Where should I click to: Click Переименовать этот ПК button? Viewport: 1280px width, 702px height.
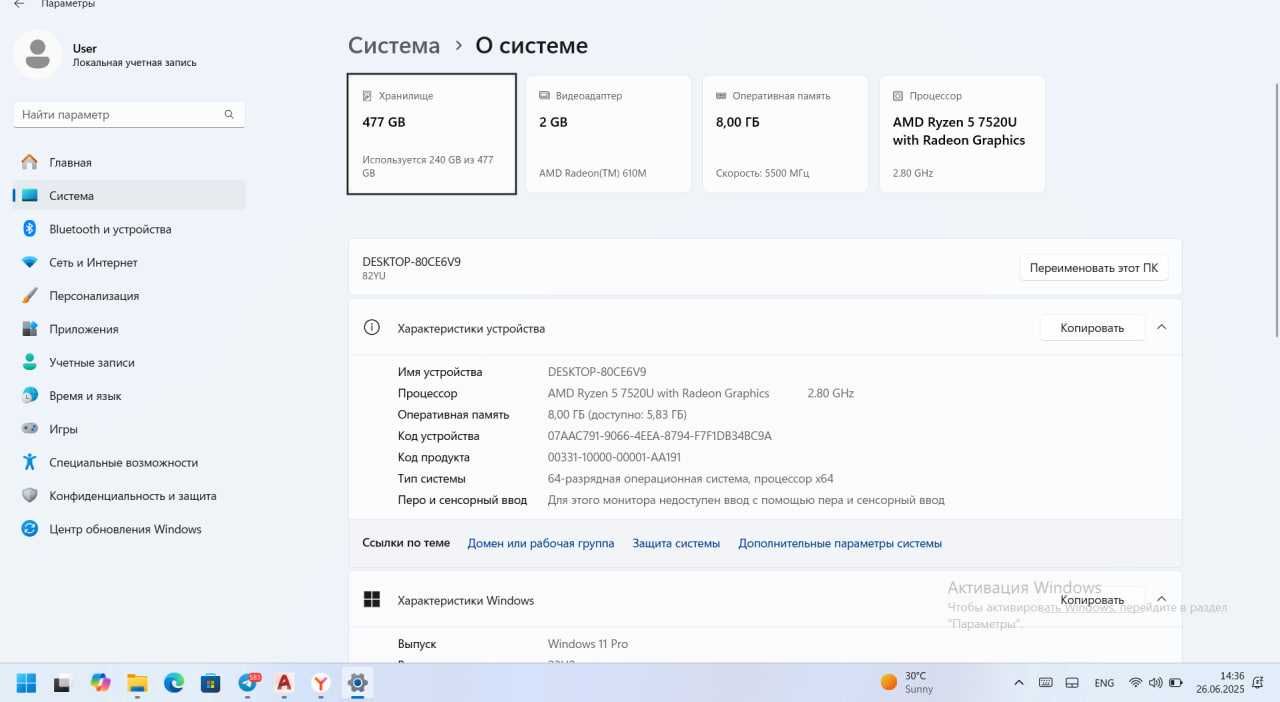[x=1094, y=268]
